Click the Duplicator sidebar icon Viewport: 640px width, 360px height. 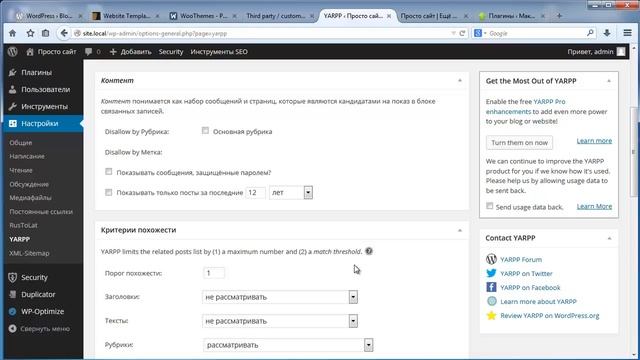[x=13, y=294]
